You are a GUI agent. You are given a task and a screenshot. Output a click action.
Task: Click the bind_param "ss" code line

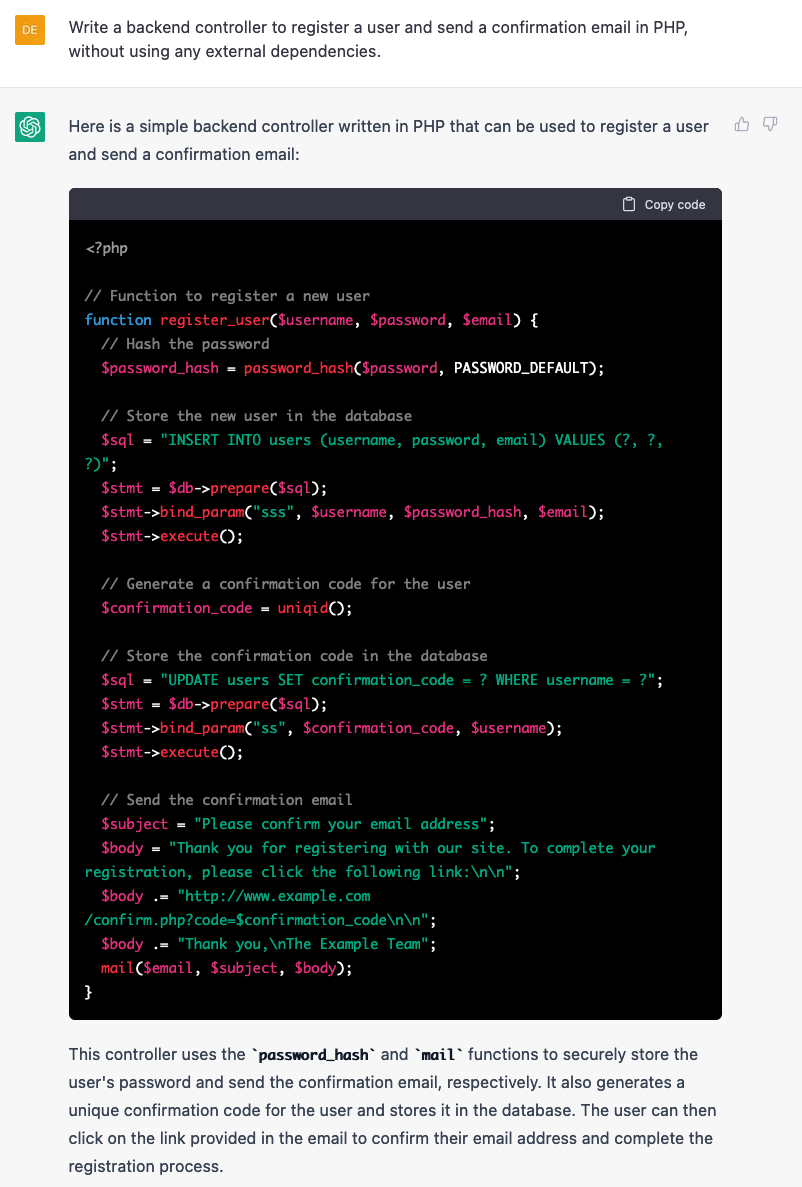pos(332,727)
